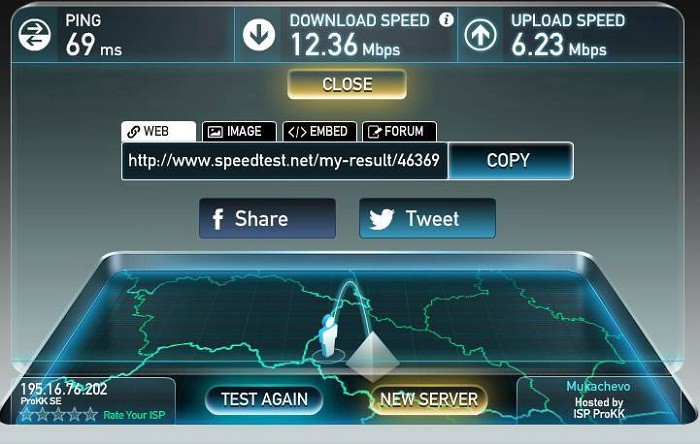Open the download speed info icon
Screen dimensions: 700x444
pyautogui.click(x=446, y=20)
